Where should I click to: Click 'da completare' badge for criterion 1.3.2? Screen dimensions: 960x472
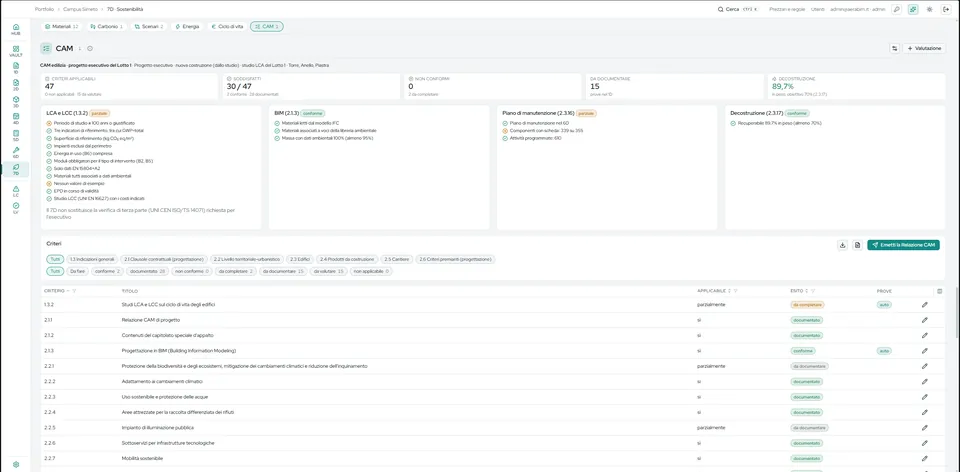click(x=808, y=304)
